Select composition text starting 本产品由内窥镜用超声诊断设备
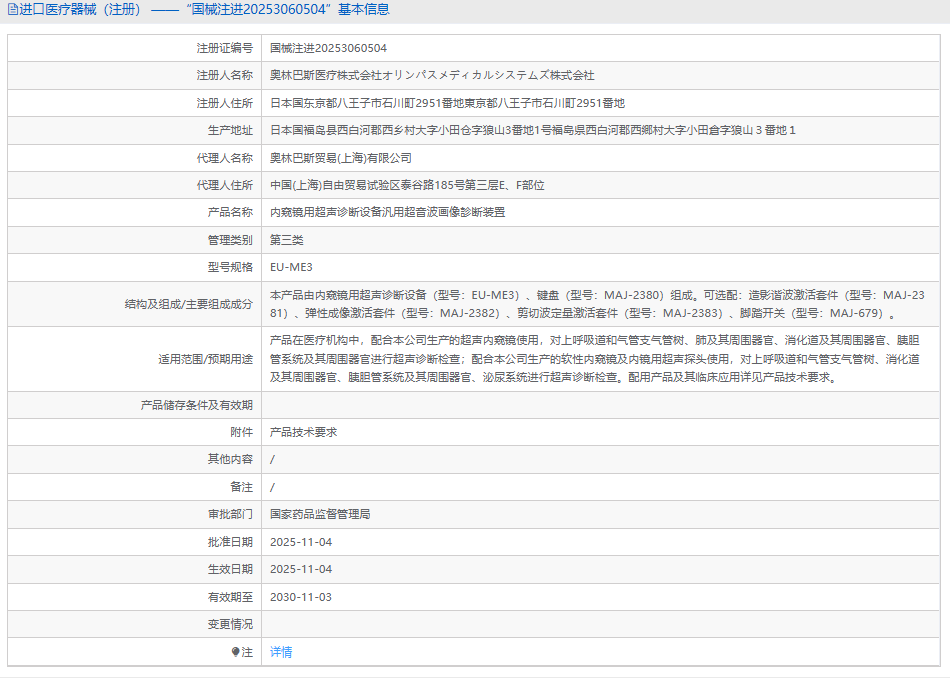Viewport: 950px width, 678px height. click(597, 304)
